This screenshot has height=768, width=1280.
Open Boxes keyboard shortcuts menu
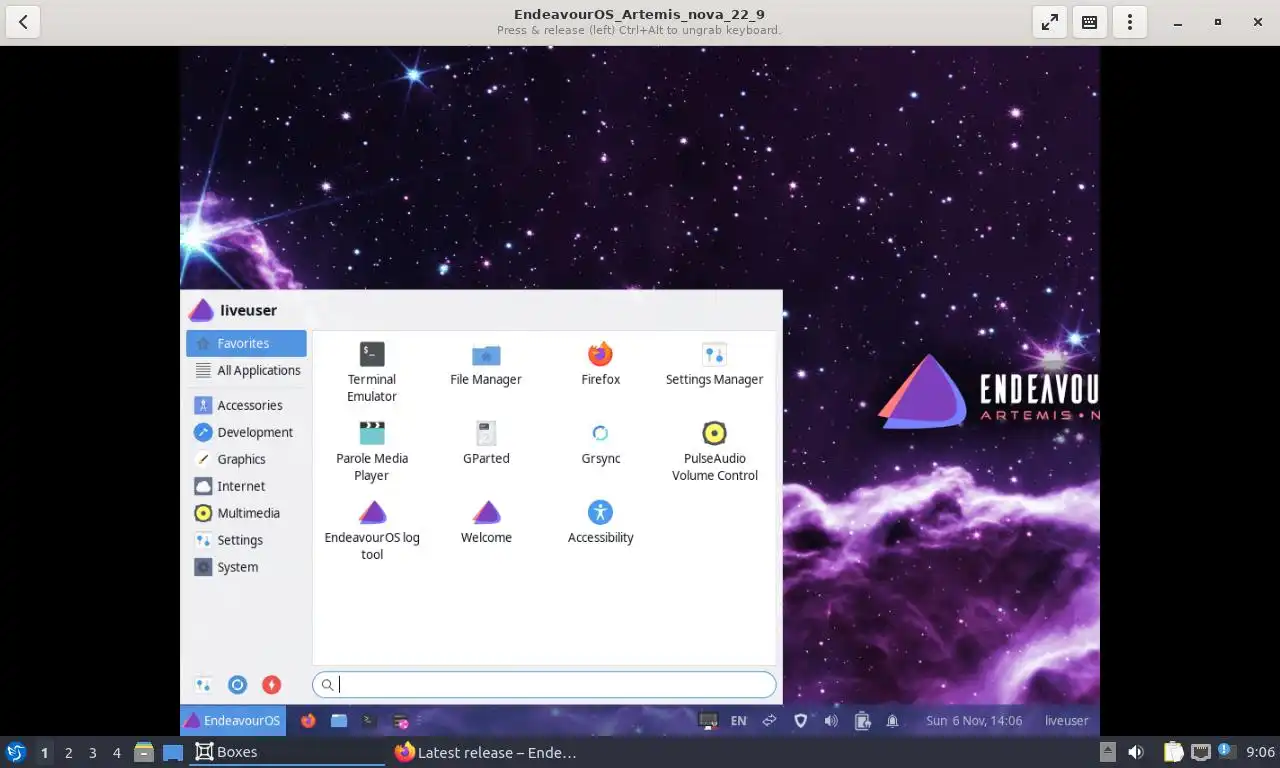pyautogui.click(x=1090, y=22)
